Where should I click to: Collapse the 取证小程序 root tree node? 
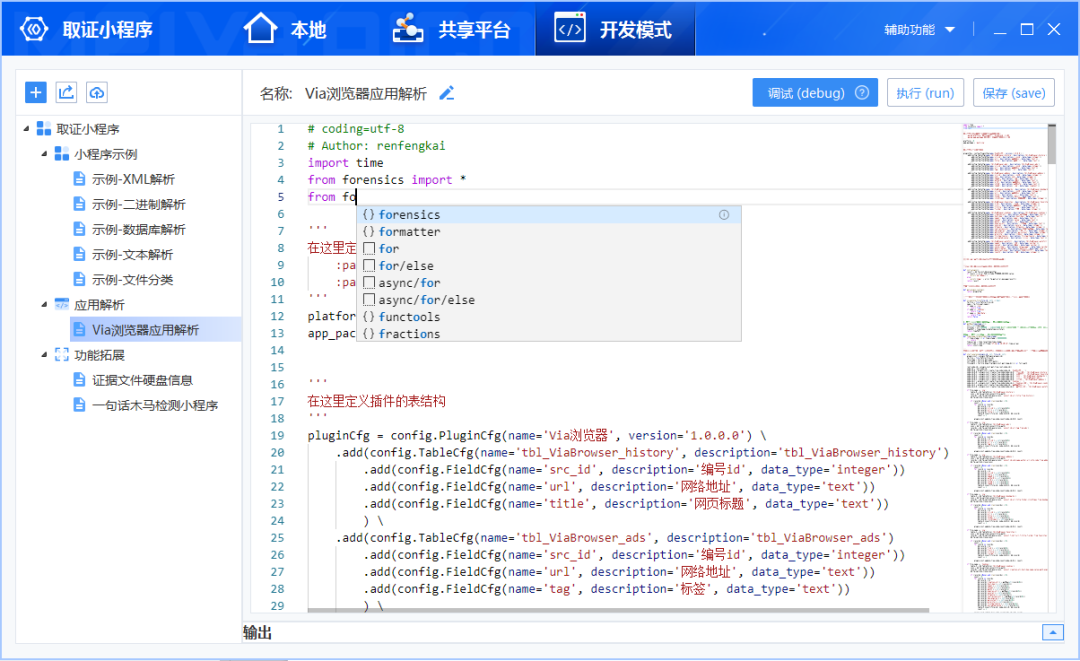click(x=26, y=129)
